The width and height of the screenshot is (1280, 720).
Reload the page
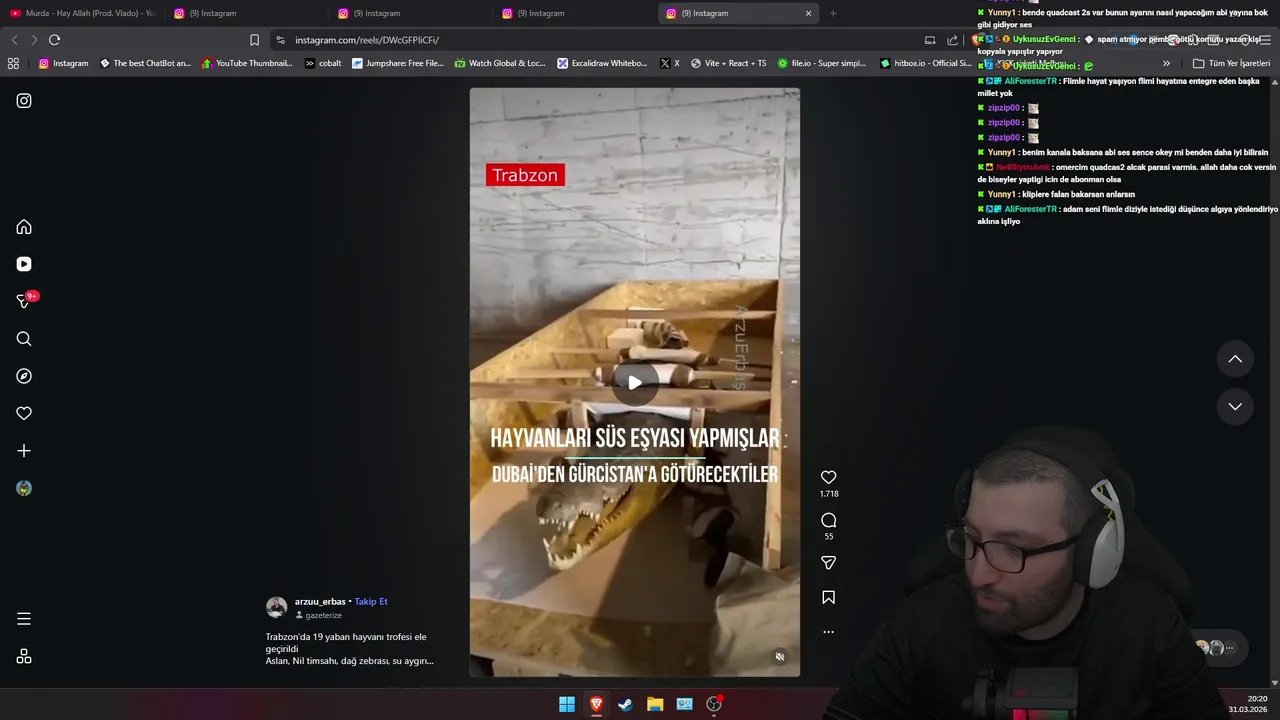pos(54,40)
